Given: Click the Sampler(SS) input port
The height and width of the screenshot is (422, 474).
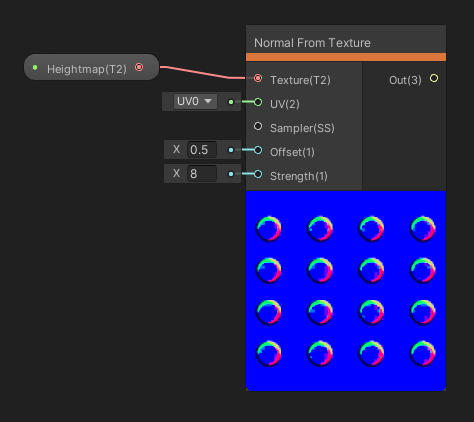Looking at the screenshot, I should coord(258,126).
